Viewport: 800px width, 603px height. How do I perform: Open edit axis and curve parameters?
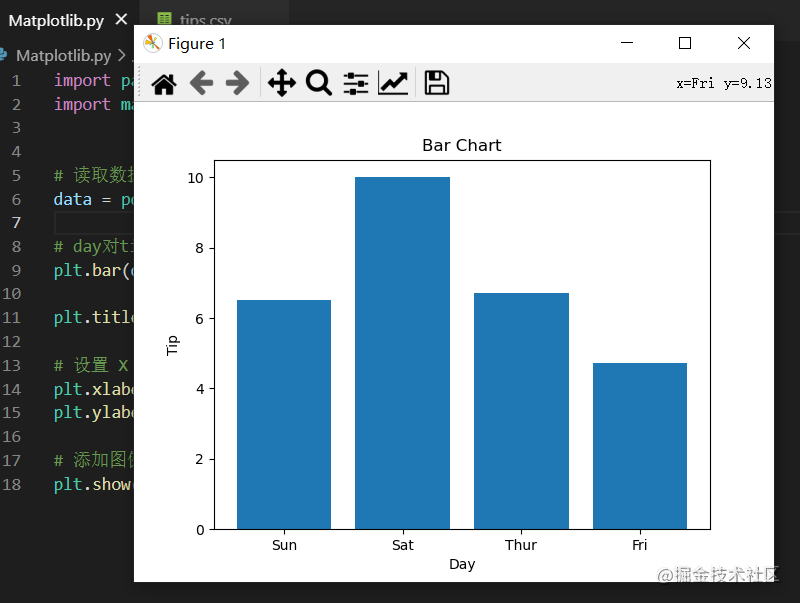(393, 84)
